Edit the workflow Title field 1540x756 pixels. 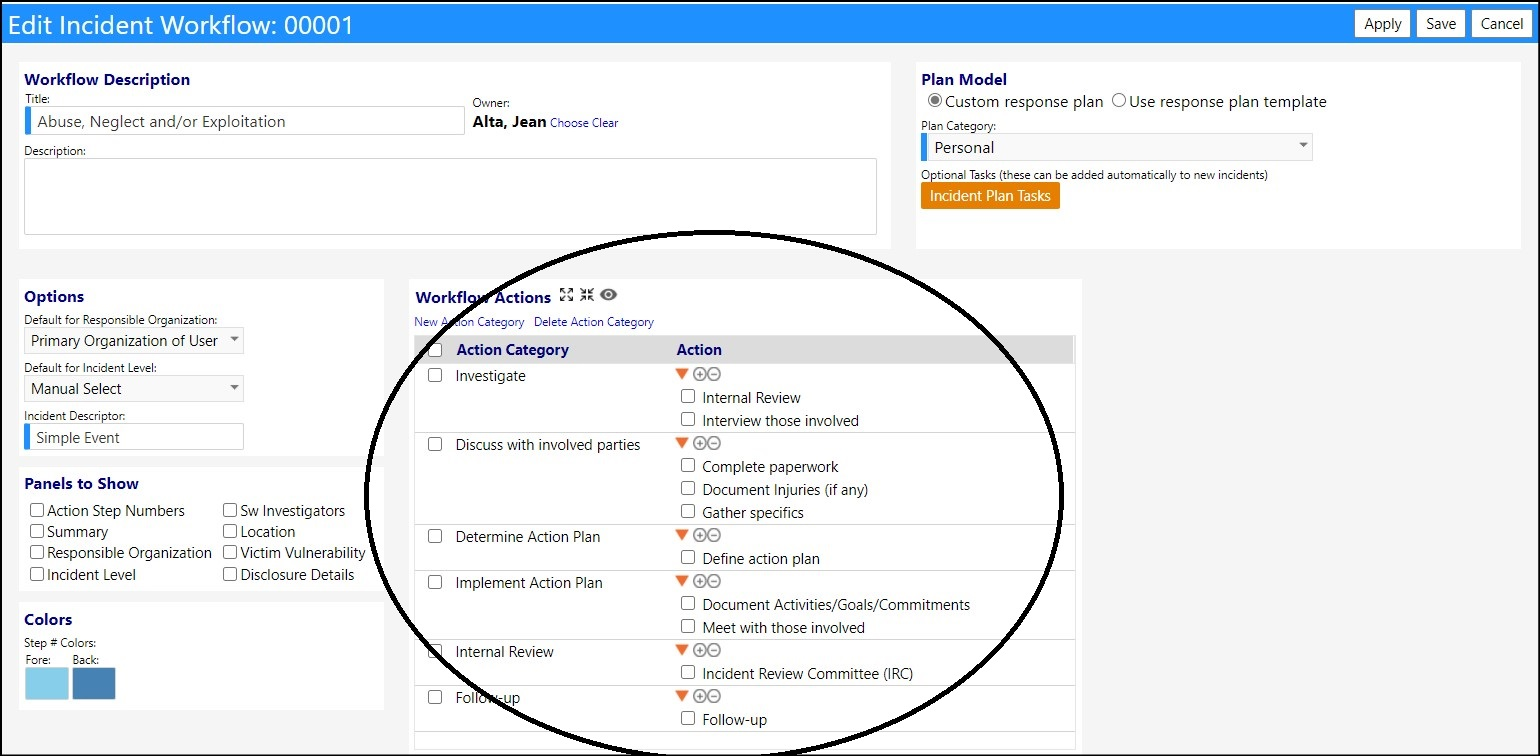pos(244,121)
